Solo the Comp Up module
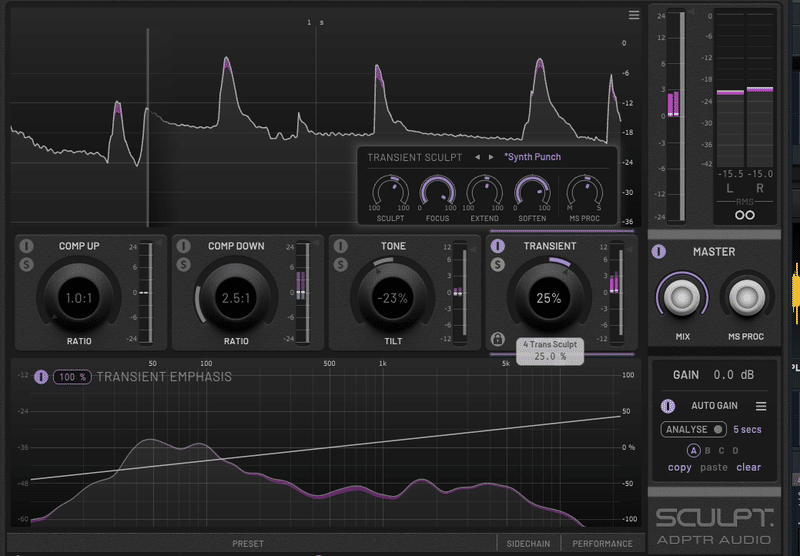800x556 pixels. [x=27, y=264]
